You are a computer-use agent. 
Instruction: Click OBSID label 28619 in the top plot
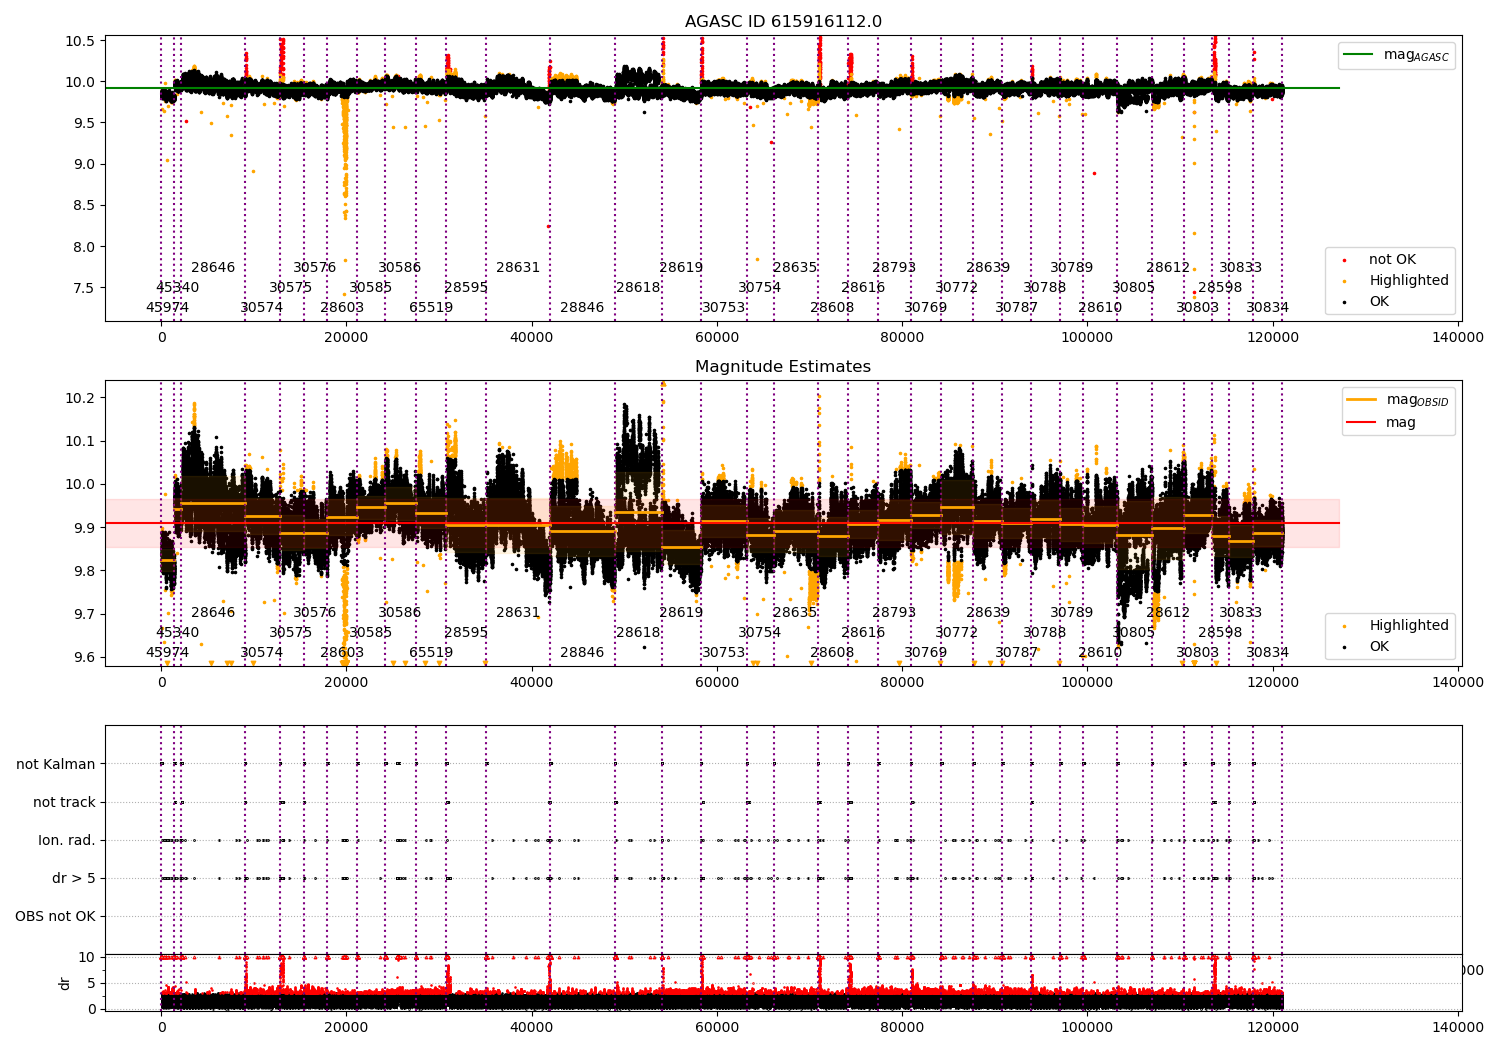pyautogui.click(x=681, y=267)
